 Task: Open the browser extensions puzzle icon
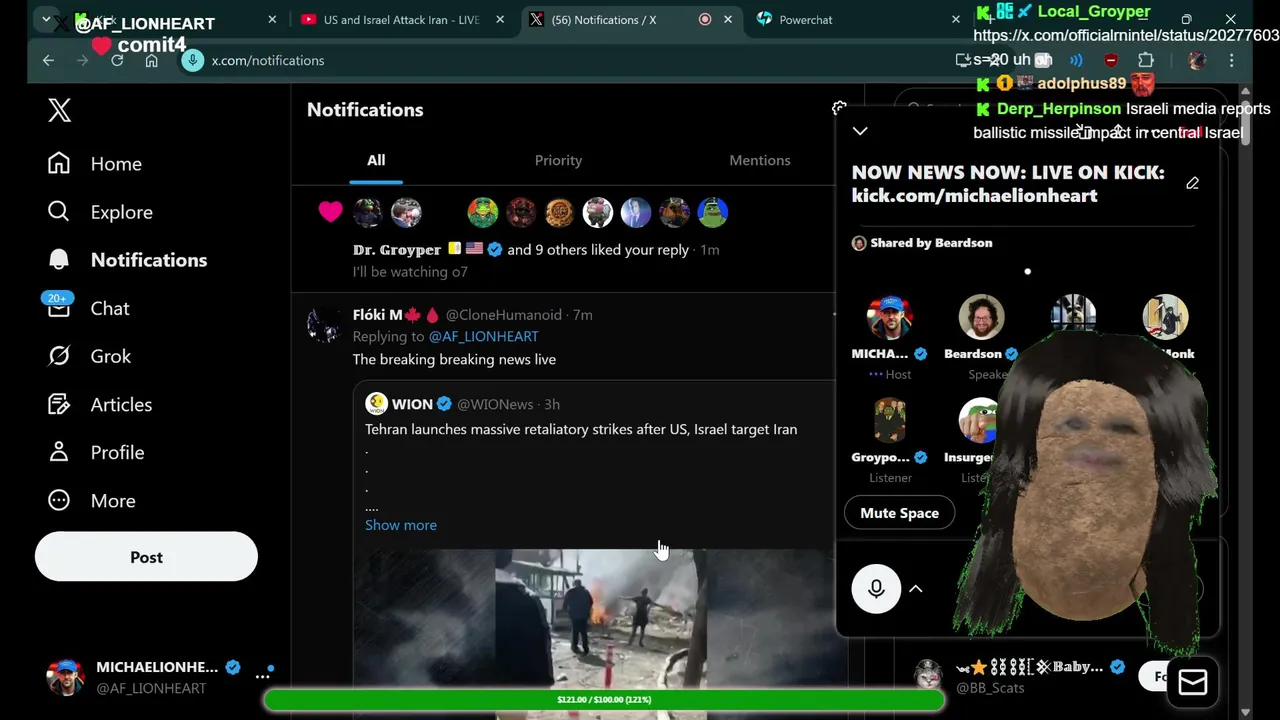tap(1146, 60)
